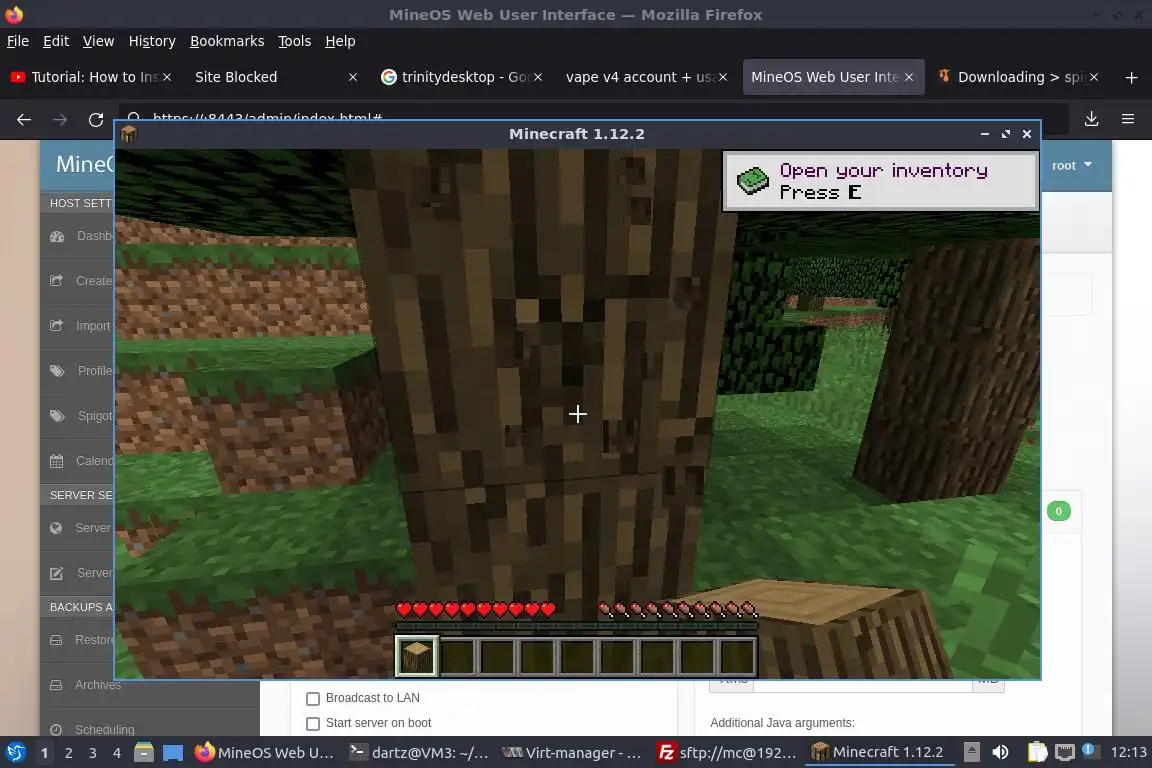Expand the system tray hidden icons arrow
The image size is (1152, 768).
tap(971, 752)
